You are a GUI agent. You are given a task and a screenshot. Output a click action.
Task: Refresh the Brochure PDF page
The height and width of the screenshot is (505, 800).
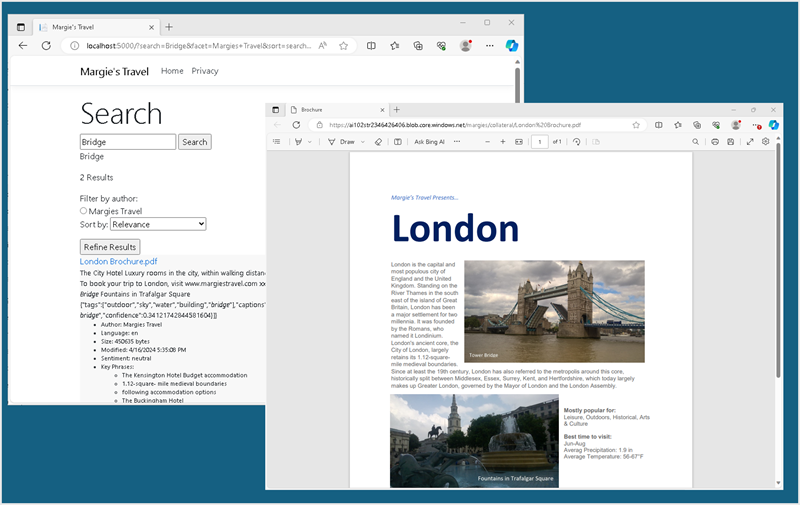click(x=296, y=125)
